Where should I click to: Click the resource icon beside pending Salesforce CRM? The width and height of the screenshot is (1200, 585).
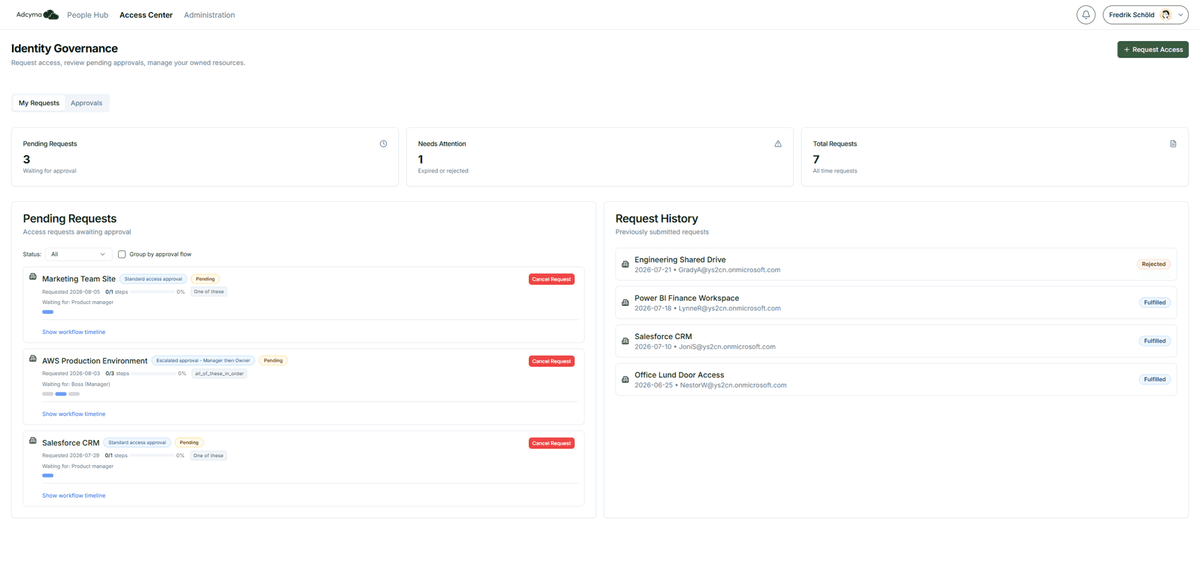[33, 440]
